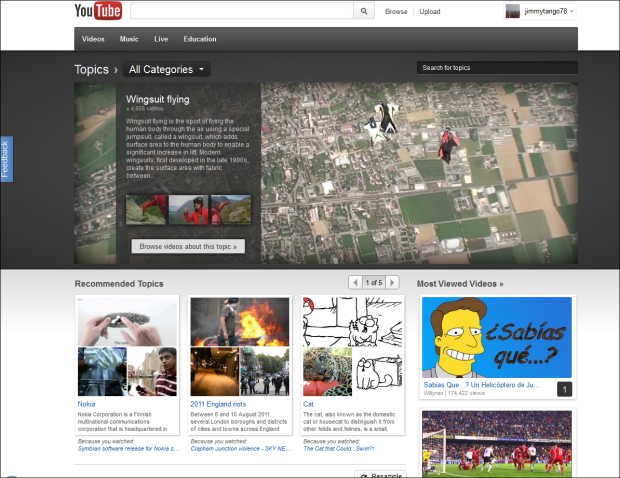
Task: Select the Live tab
Action: pyautogui.click(x=161, y=39)
